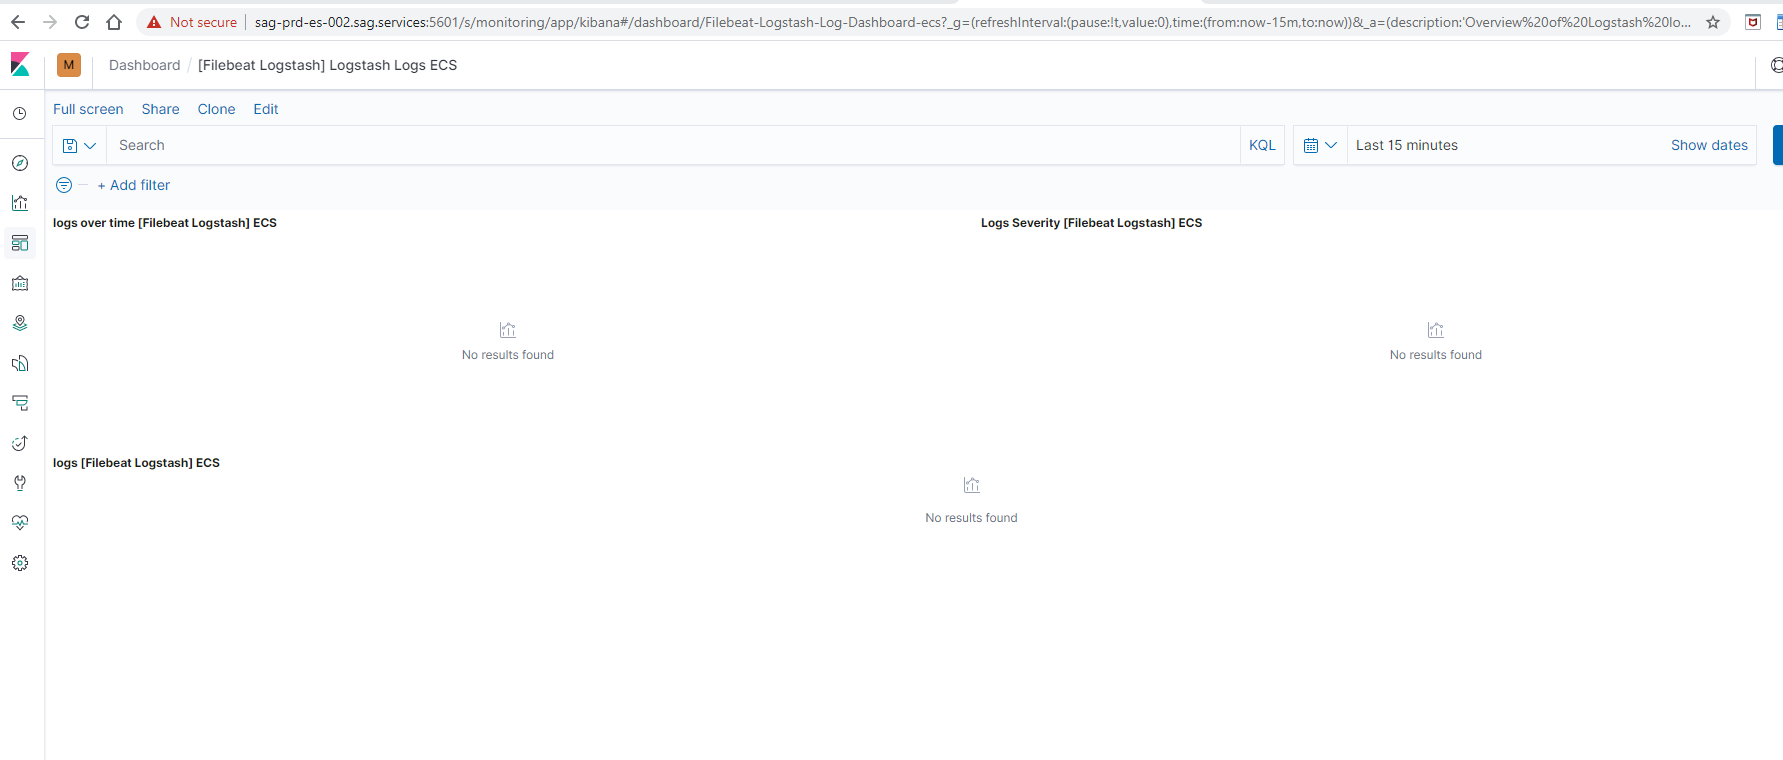The image size is (1783, 760).
Task: Reload the page in the browser
Action: [x=82, y=22]
